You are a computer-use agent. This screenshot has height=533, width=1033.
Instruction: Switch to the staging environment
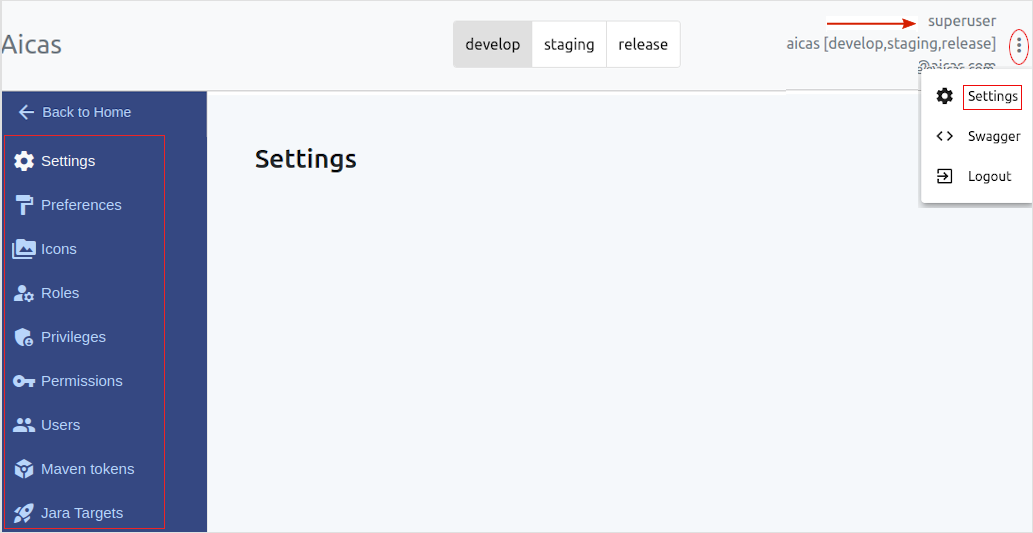pos(569,44)
